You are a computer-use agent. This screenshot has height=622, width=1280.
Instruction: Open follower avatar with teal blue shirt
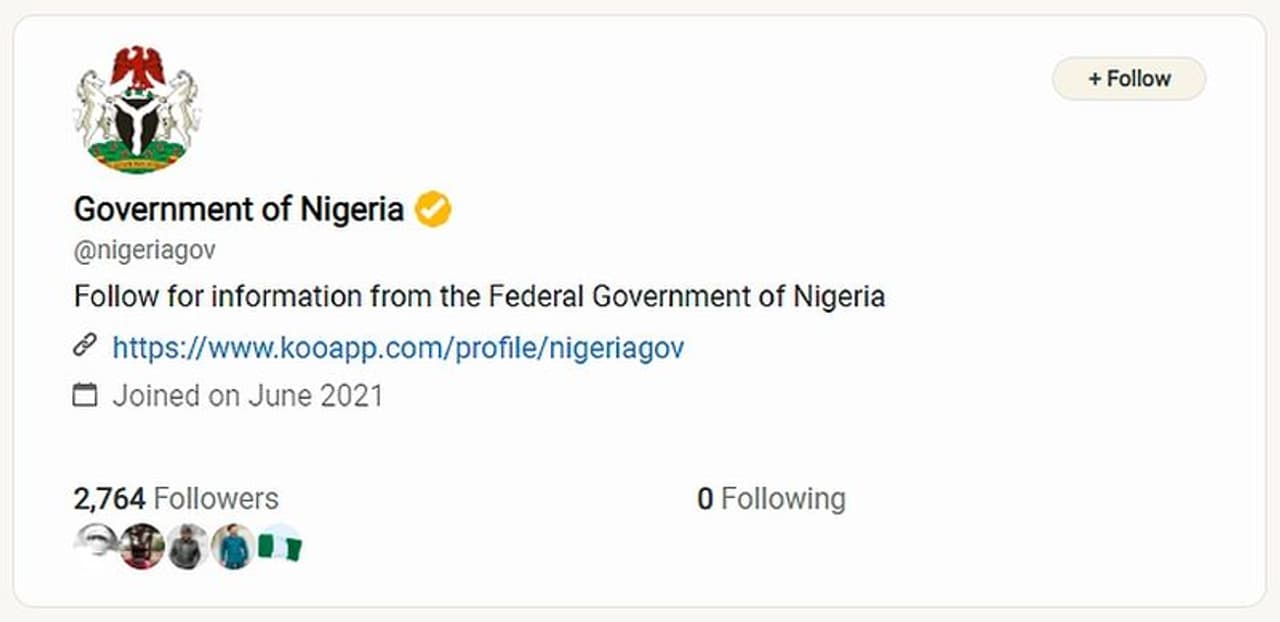232,547
